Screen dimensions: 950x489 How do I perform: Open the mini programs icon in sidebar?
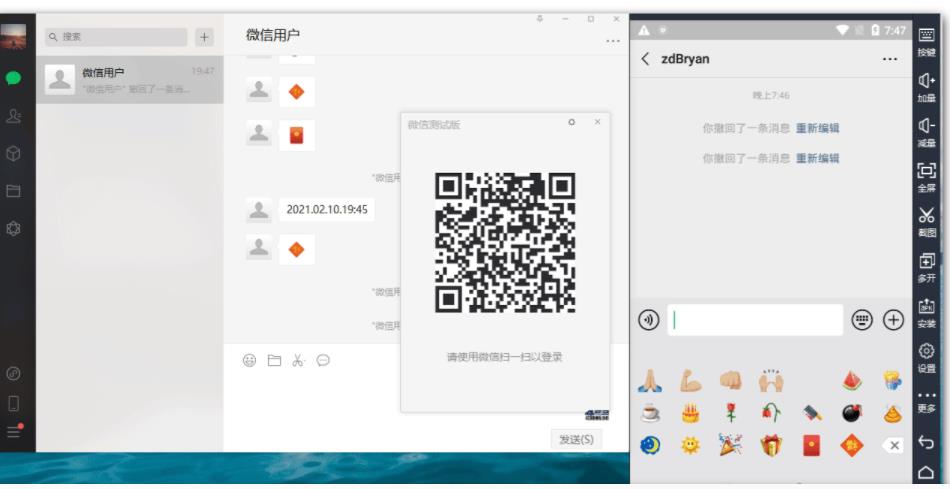(13, 374)
